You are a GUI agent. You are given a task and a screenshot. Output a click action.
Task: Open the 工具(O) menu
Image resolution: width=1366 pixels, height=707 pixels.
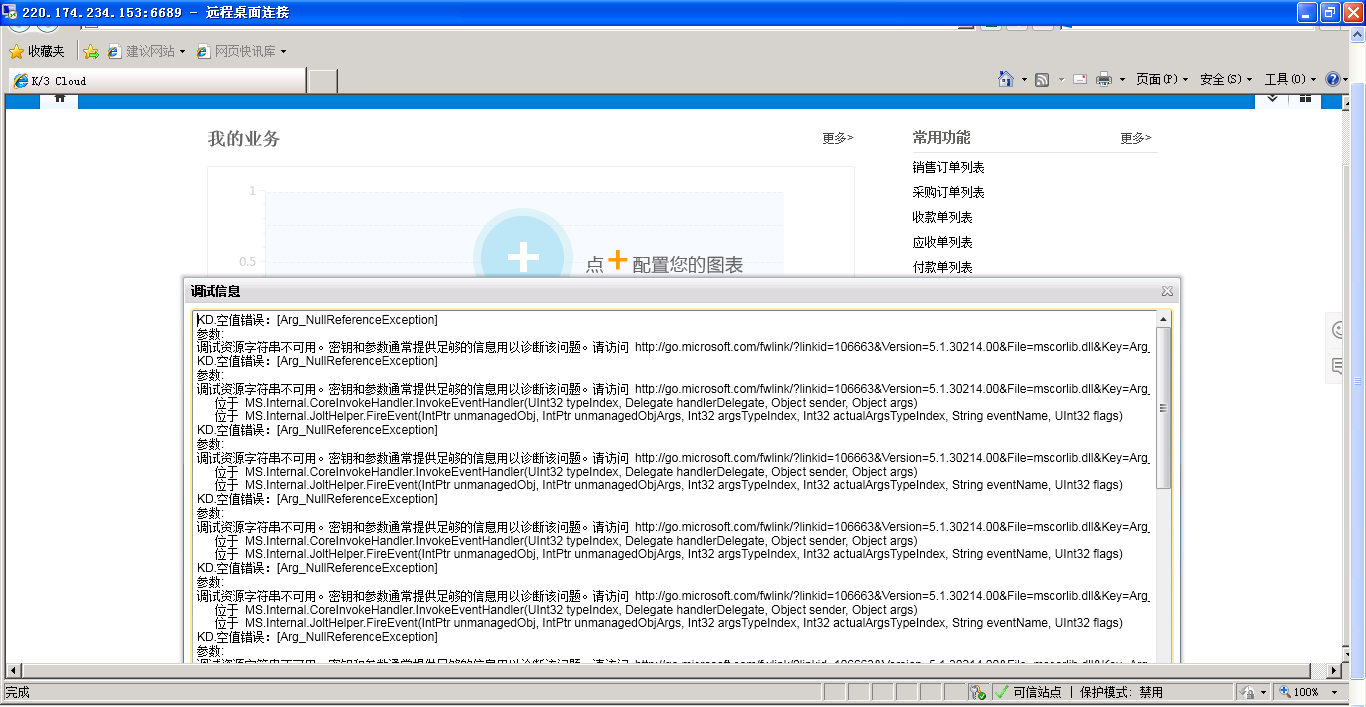(1290, 79)
